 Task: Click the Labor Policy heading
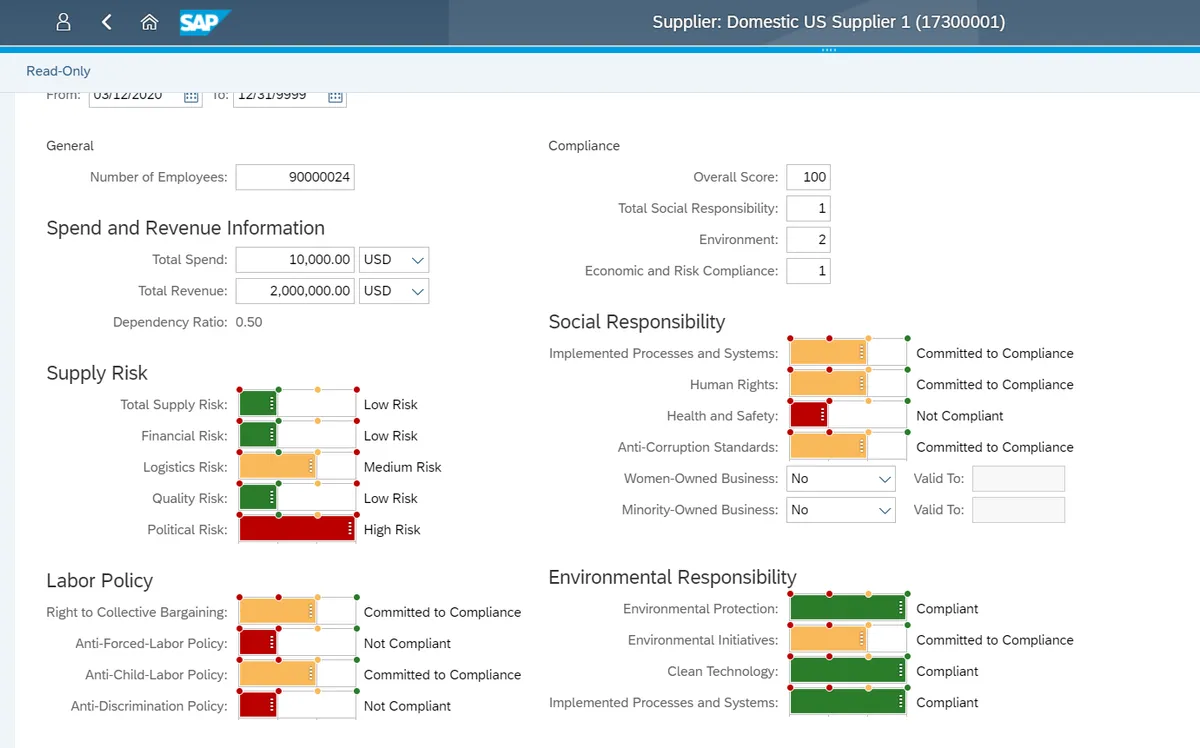pos(100,581)
